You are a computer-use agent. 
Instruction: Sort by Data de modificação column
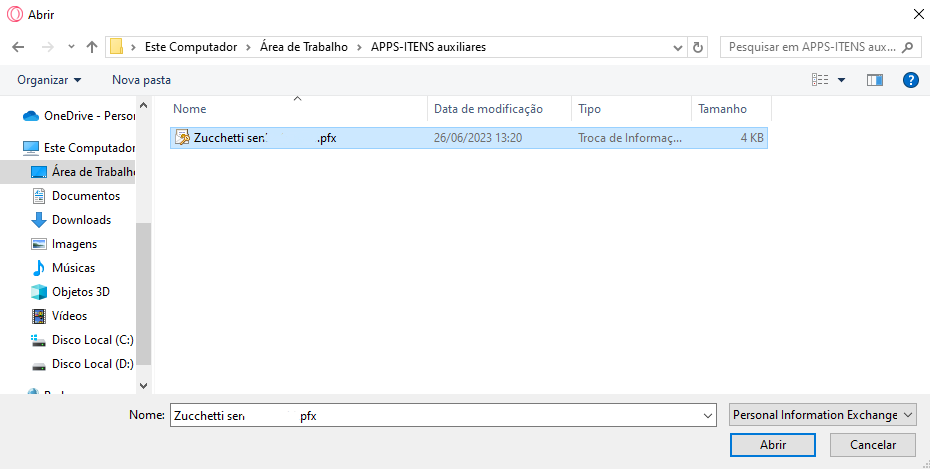(x=488, y=109)
